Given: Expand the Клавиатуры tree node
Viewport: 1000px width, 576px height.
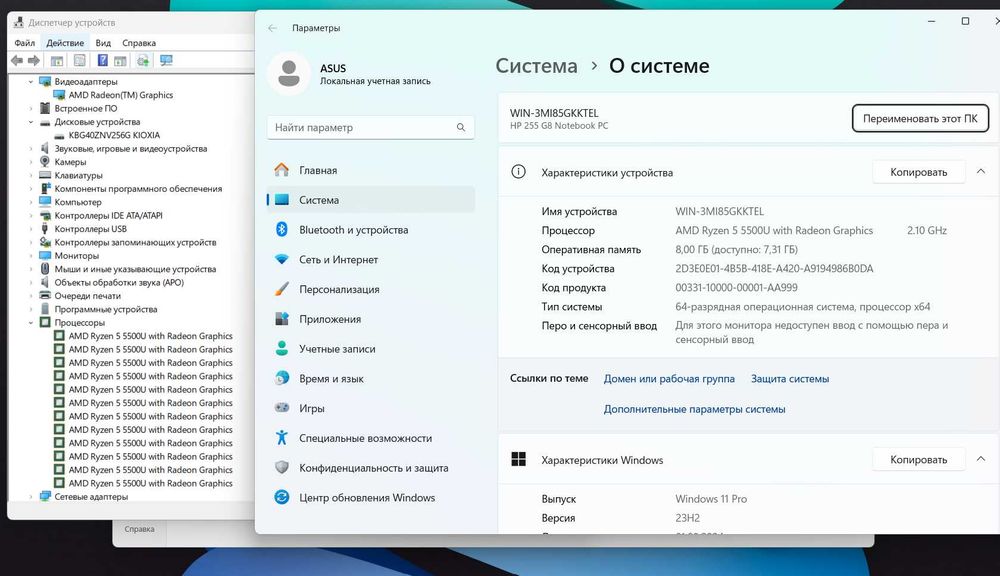Looking at the screenshot, I should [30, 175].
